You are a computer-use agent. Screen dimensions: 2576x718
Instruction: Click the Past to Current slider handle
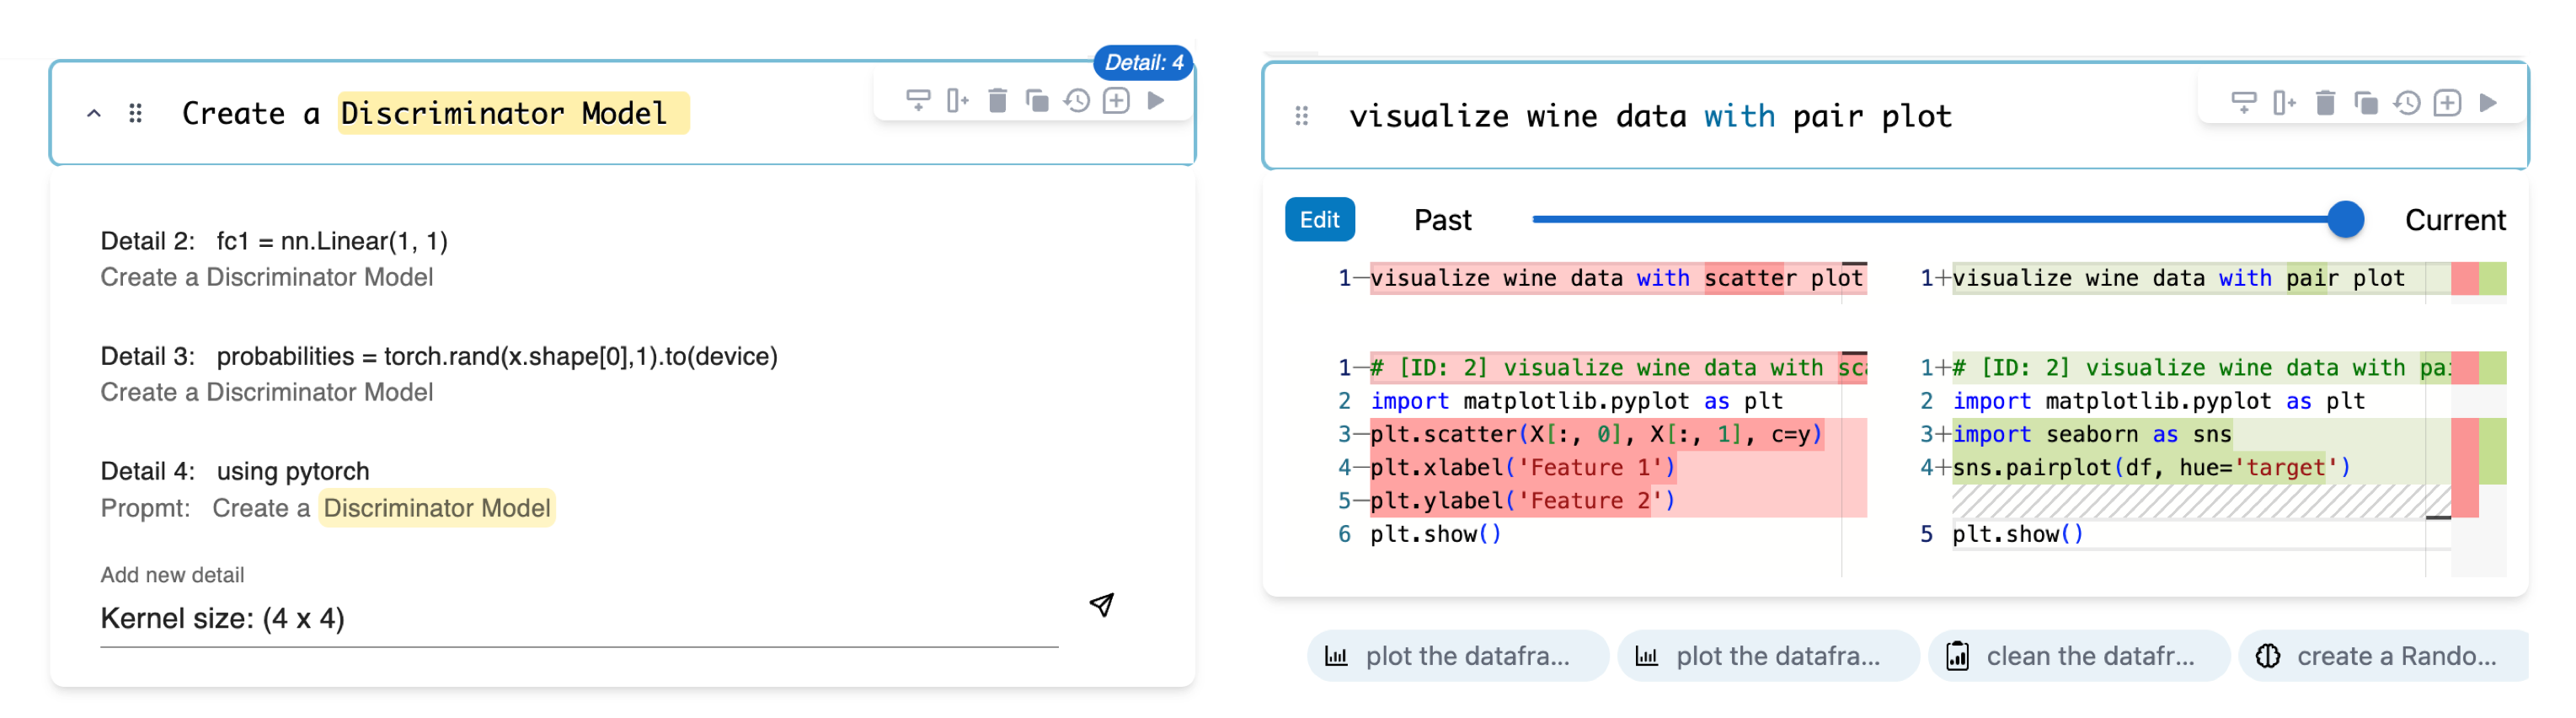click(2344, 219)
